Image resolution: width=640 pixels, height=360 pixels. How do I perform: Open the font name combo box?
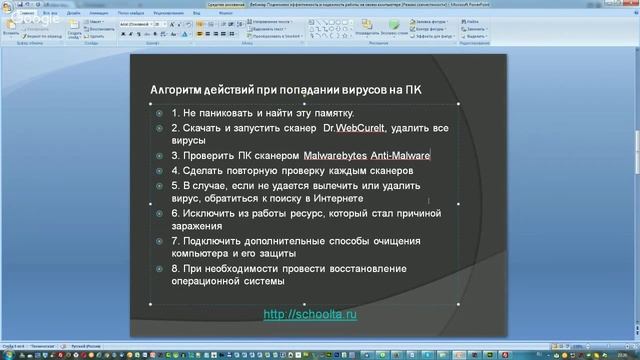(x=136, y=24)
